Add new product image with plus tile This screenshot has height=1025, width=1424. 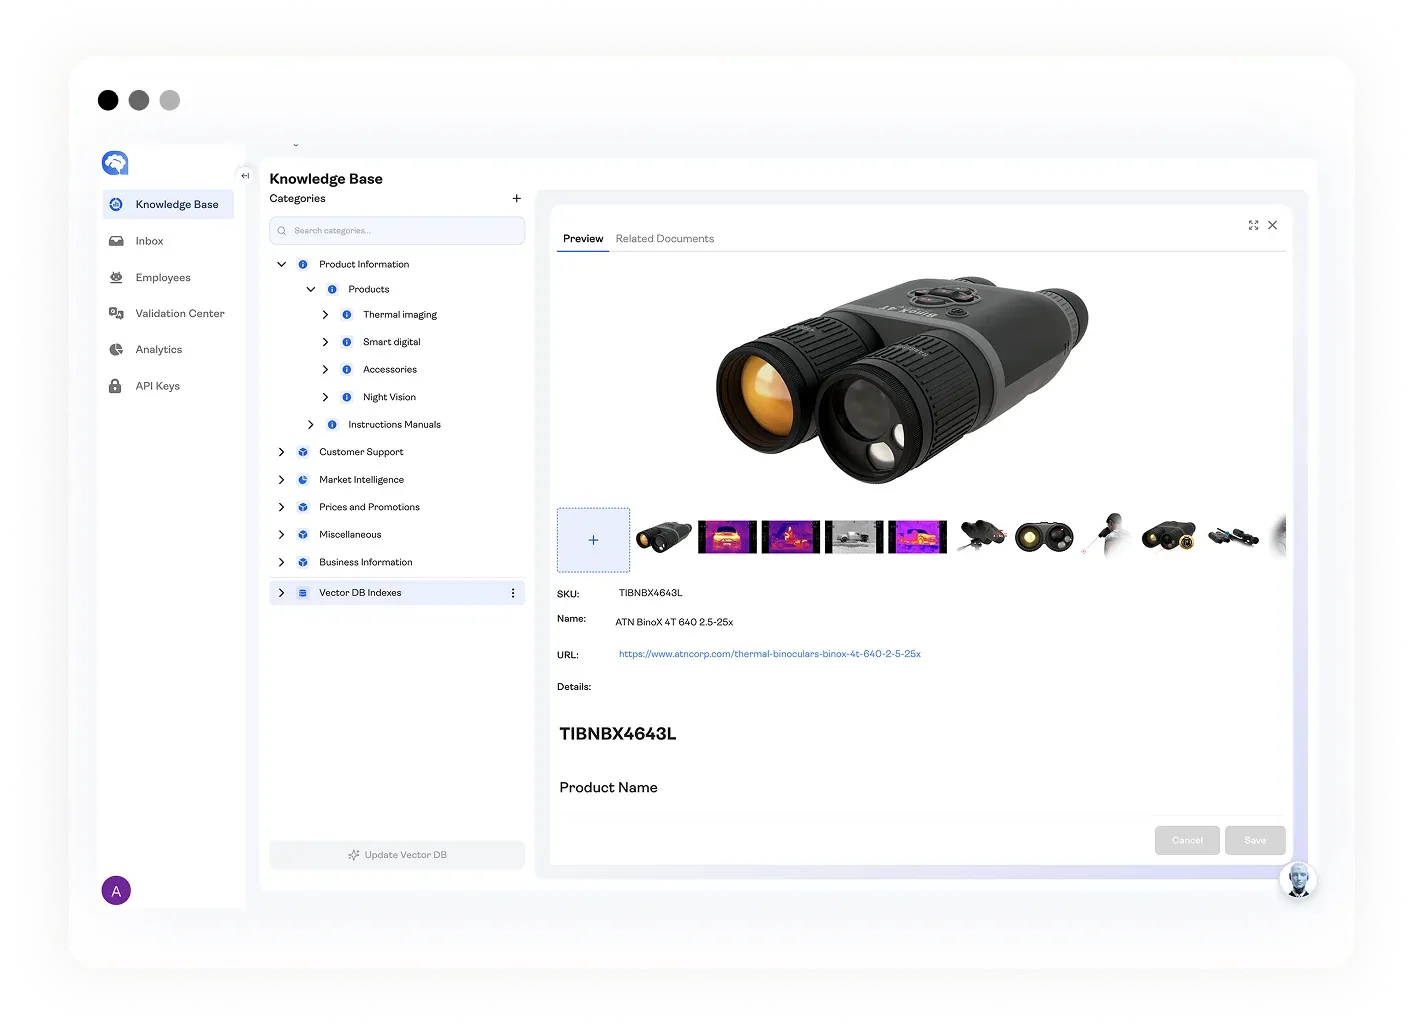pos(593,540)
